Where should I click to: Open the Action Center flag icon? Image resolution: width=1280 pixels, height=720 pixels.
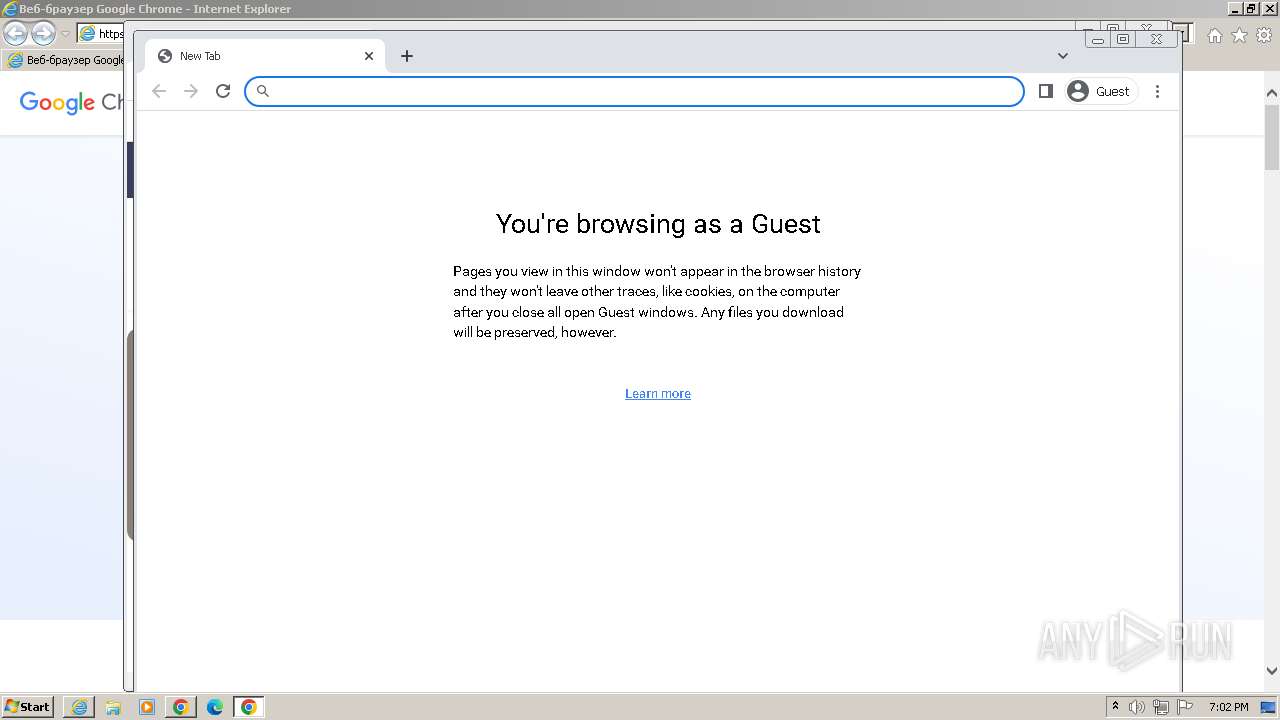tap(1185, 707)
